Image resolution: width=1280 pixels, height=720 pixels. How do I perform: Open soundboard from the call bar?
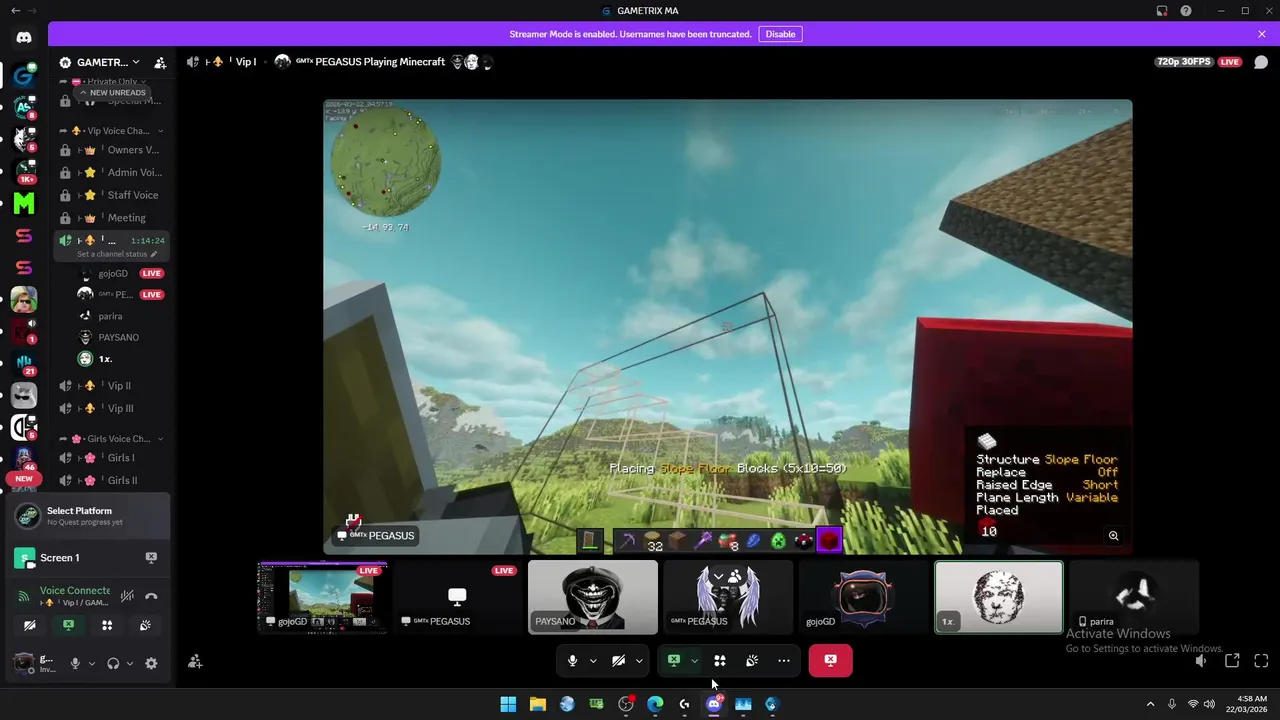click(x=751, y=660)
